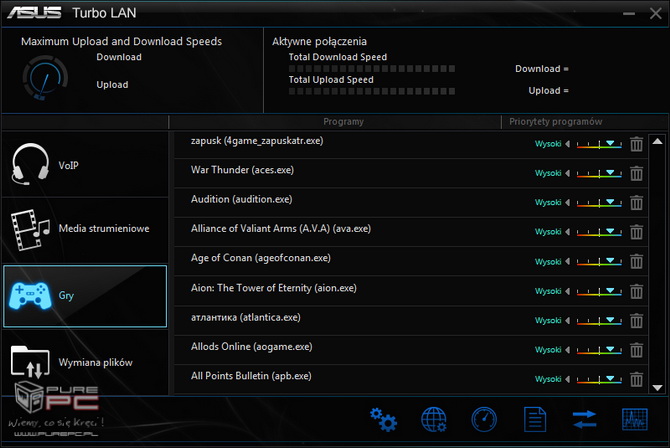The width and height of the screenshot is (670, 448).
Task: Lower priority arrow for Aion
Action: click(567, 291)
